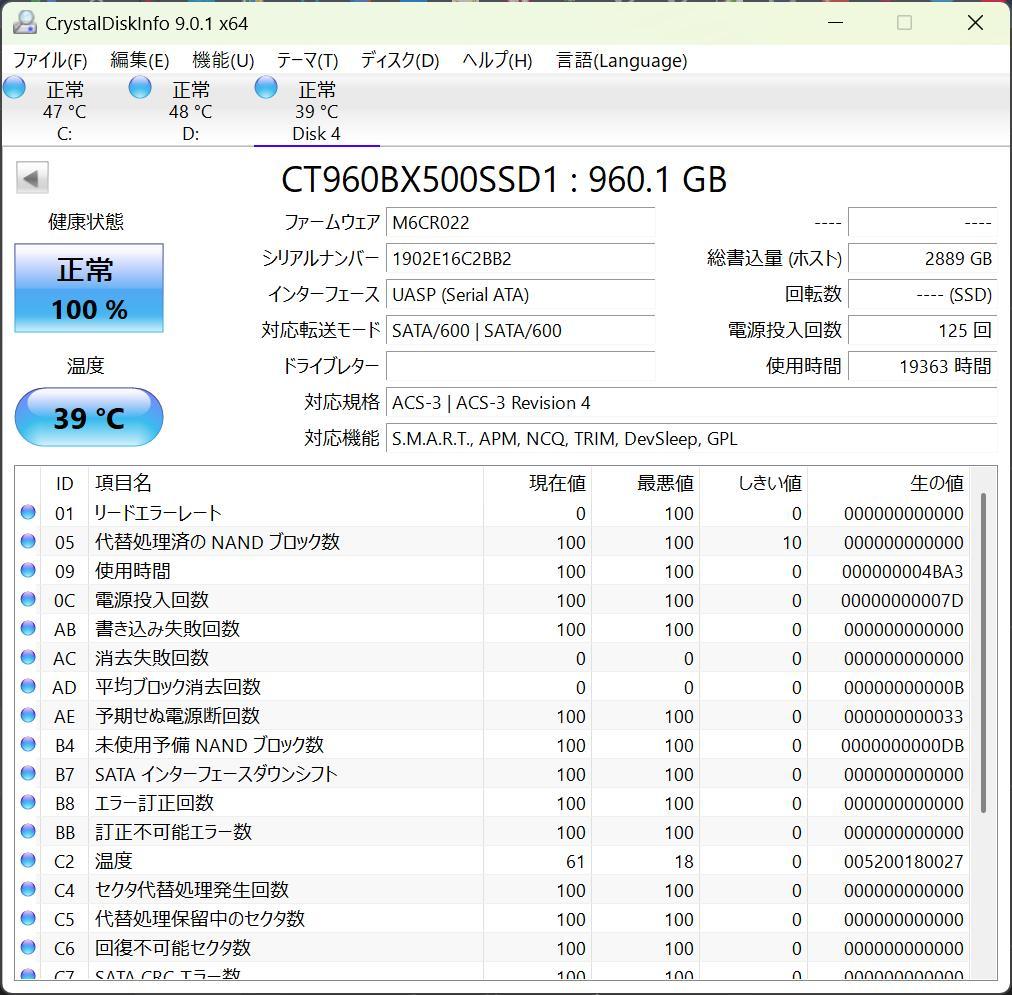This screenshot has width=1012, height=995.
Task: Close the CrystalDiskInfo window
Action: (975, 23)
